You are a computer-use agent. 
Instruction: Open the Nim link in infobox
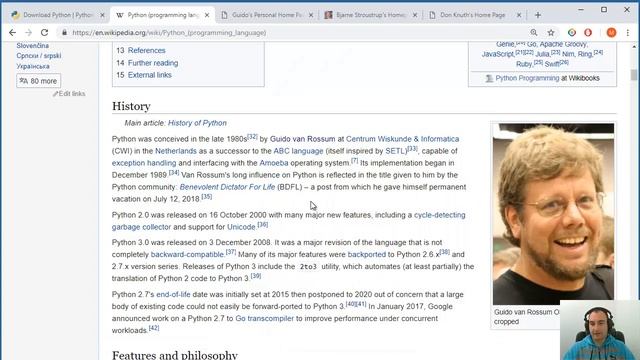tap(568, 54)
